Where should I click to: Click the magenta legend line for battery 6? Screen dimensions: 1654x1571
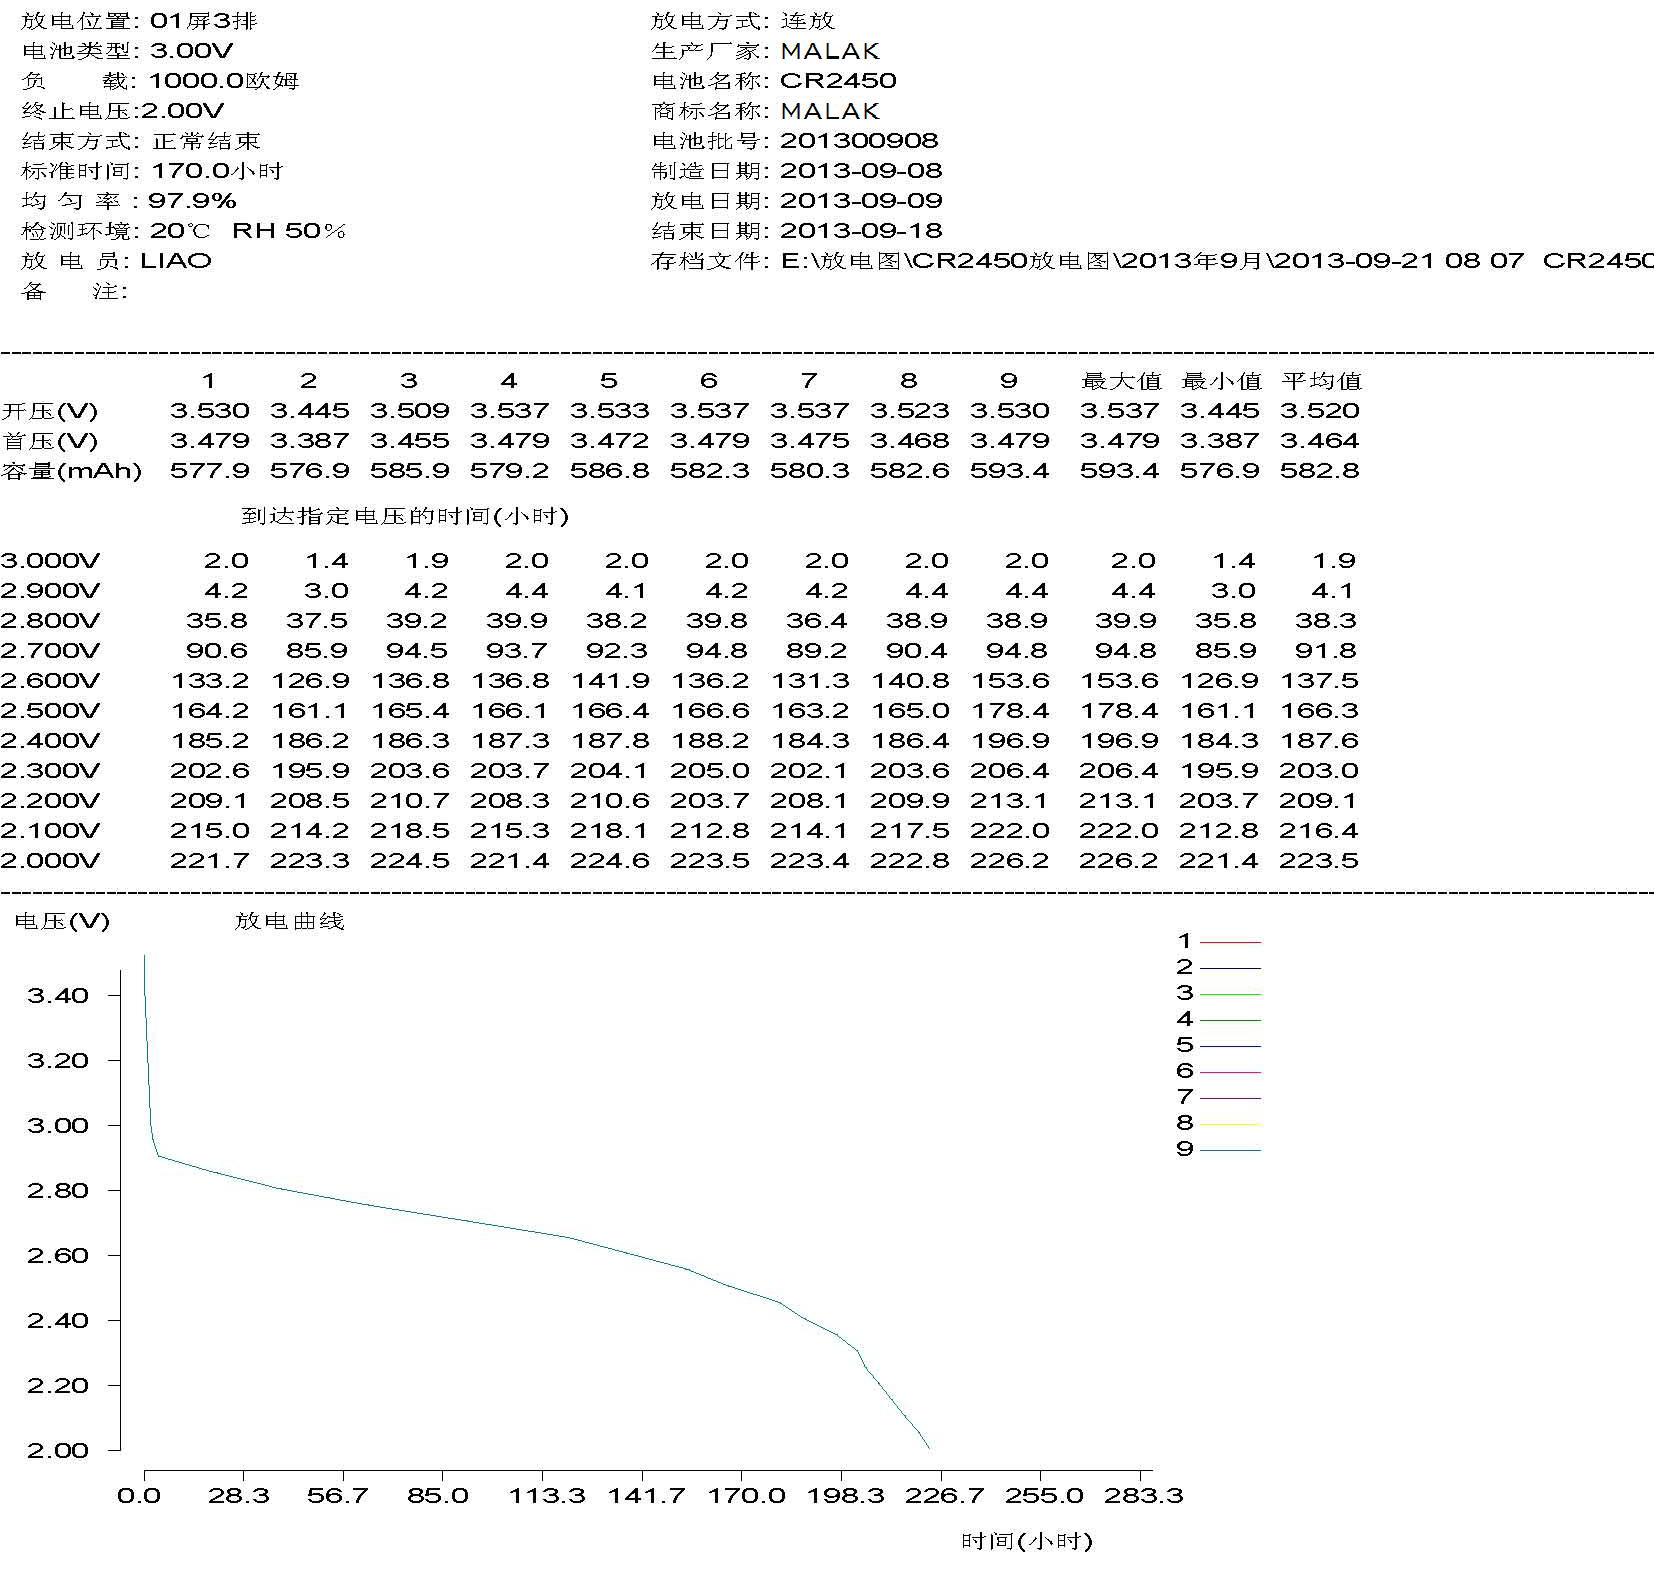click(1230, 1072)
